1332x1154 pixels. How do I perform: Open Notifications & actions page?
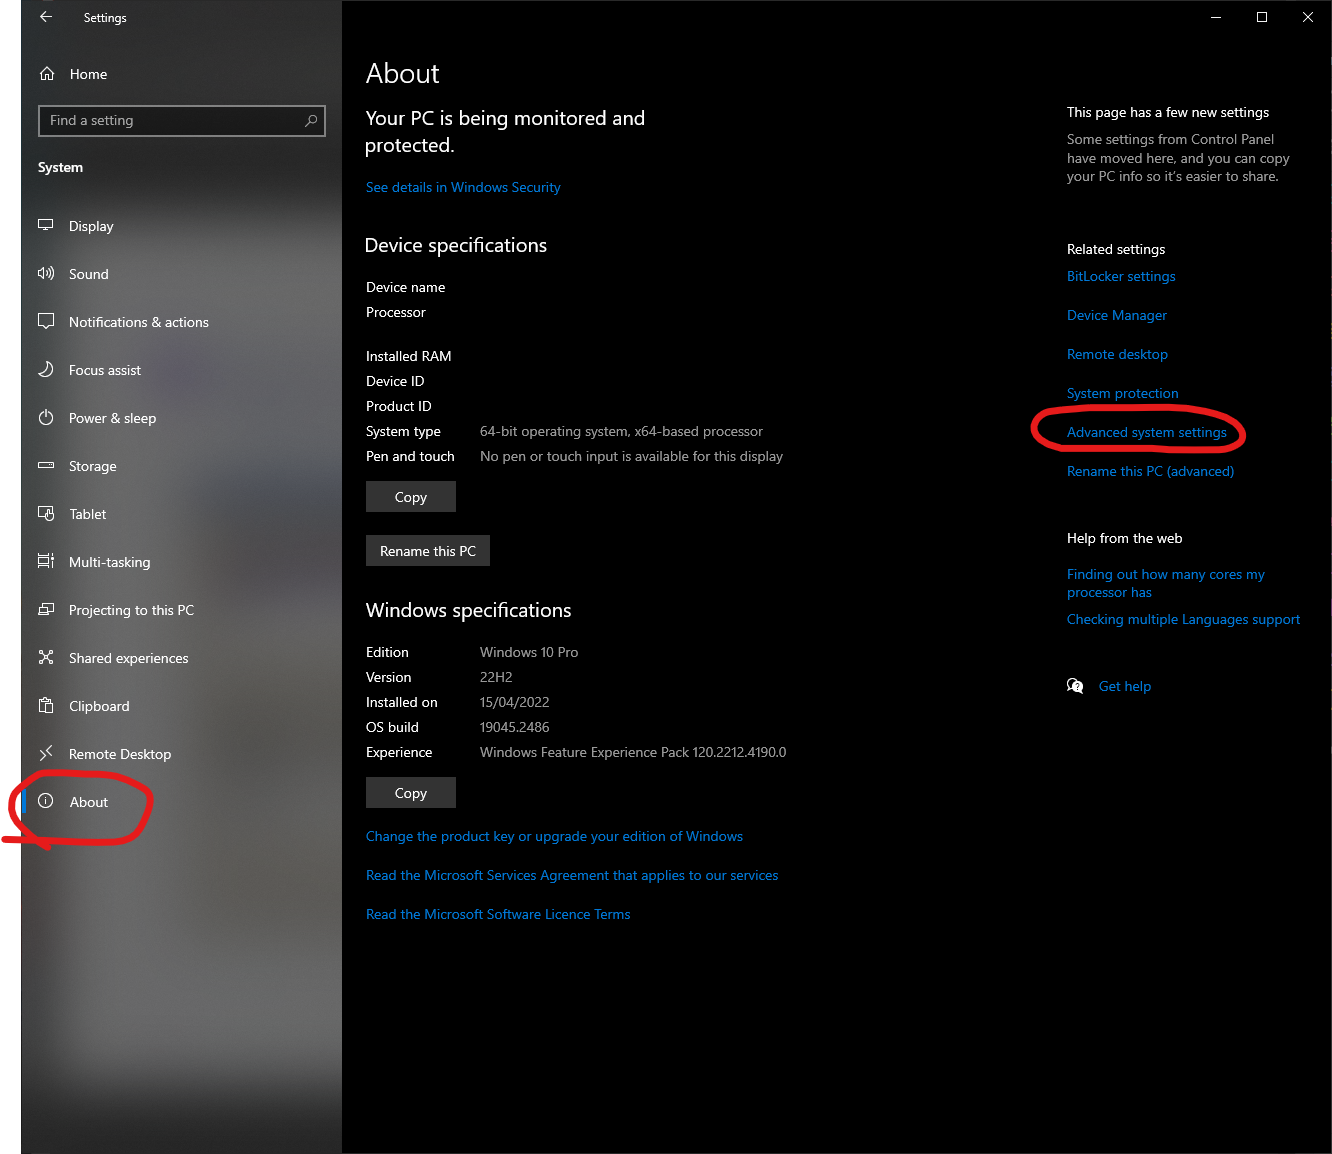(181, 322)
